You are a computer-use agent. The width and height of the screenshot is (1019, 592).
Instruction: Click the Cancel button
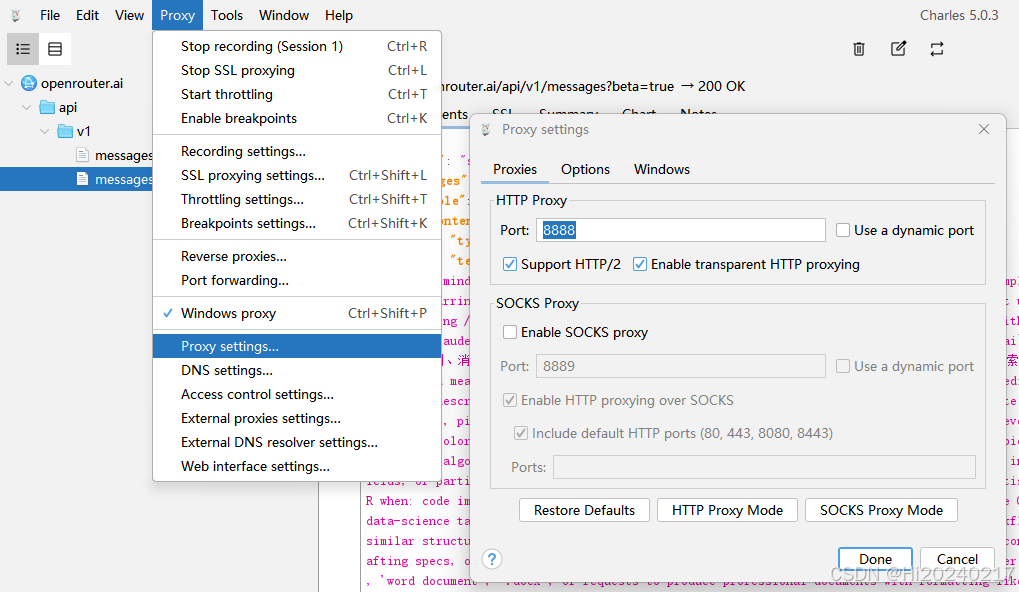(957, 559)
